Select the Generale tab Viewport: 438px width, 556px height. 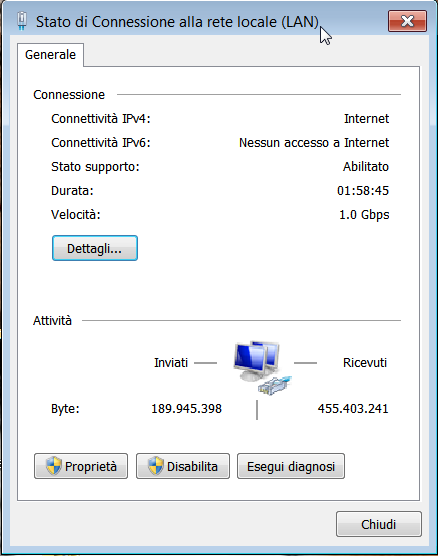[x=50, y=55]
